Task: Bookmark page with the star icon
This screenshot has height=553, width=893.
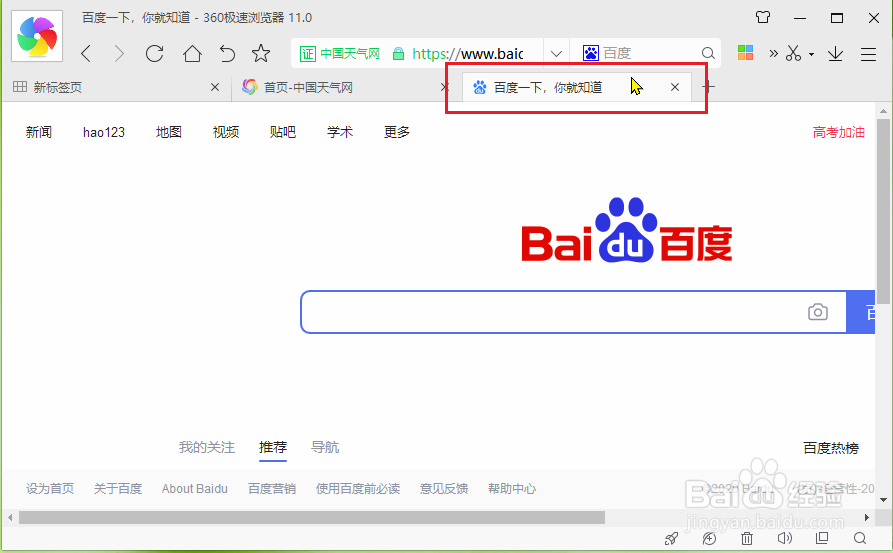Action: (x=261, y=54)
